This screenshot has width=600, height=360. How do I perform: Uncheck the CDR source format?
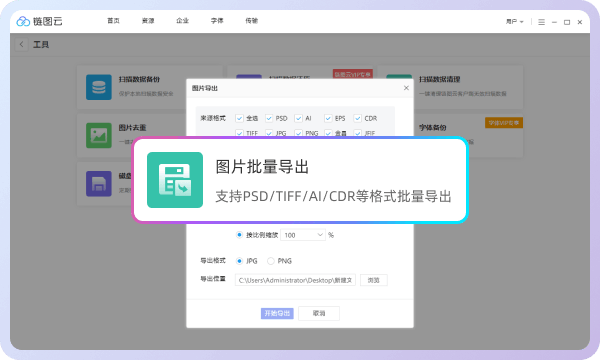357,118
